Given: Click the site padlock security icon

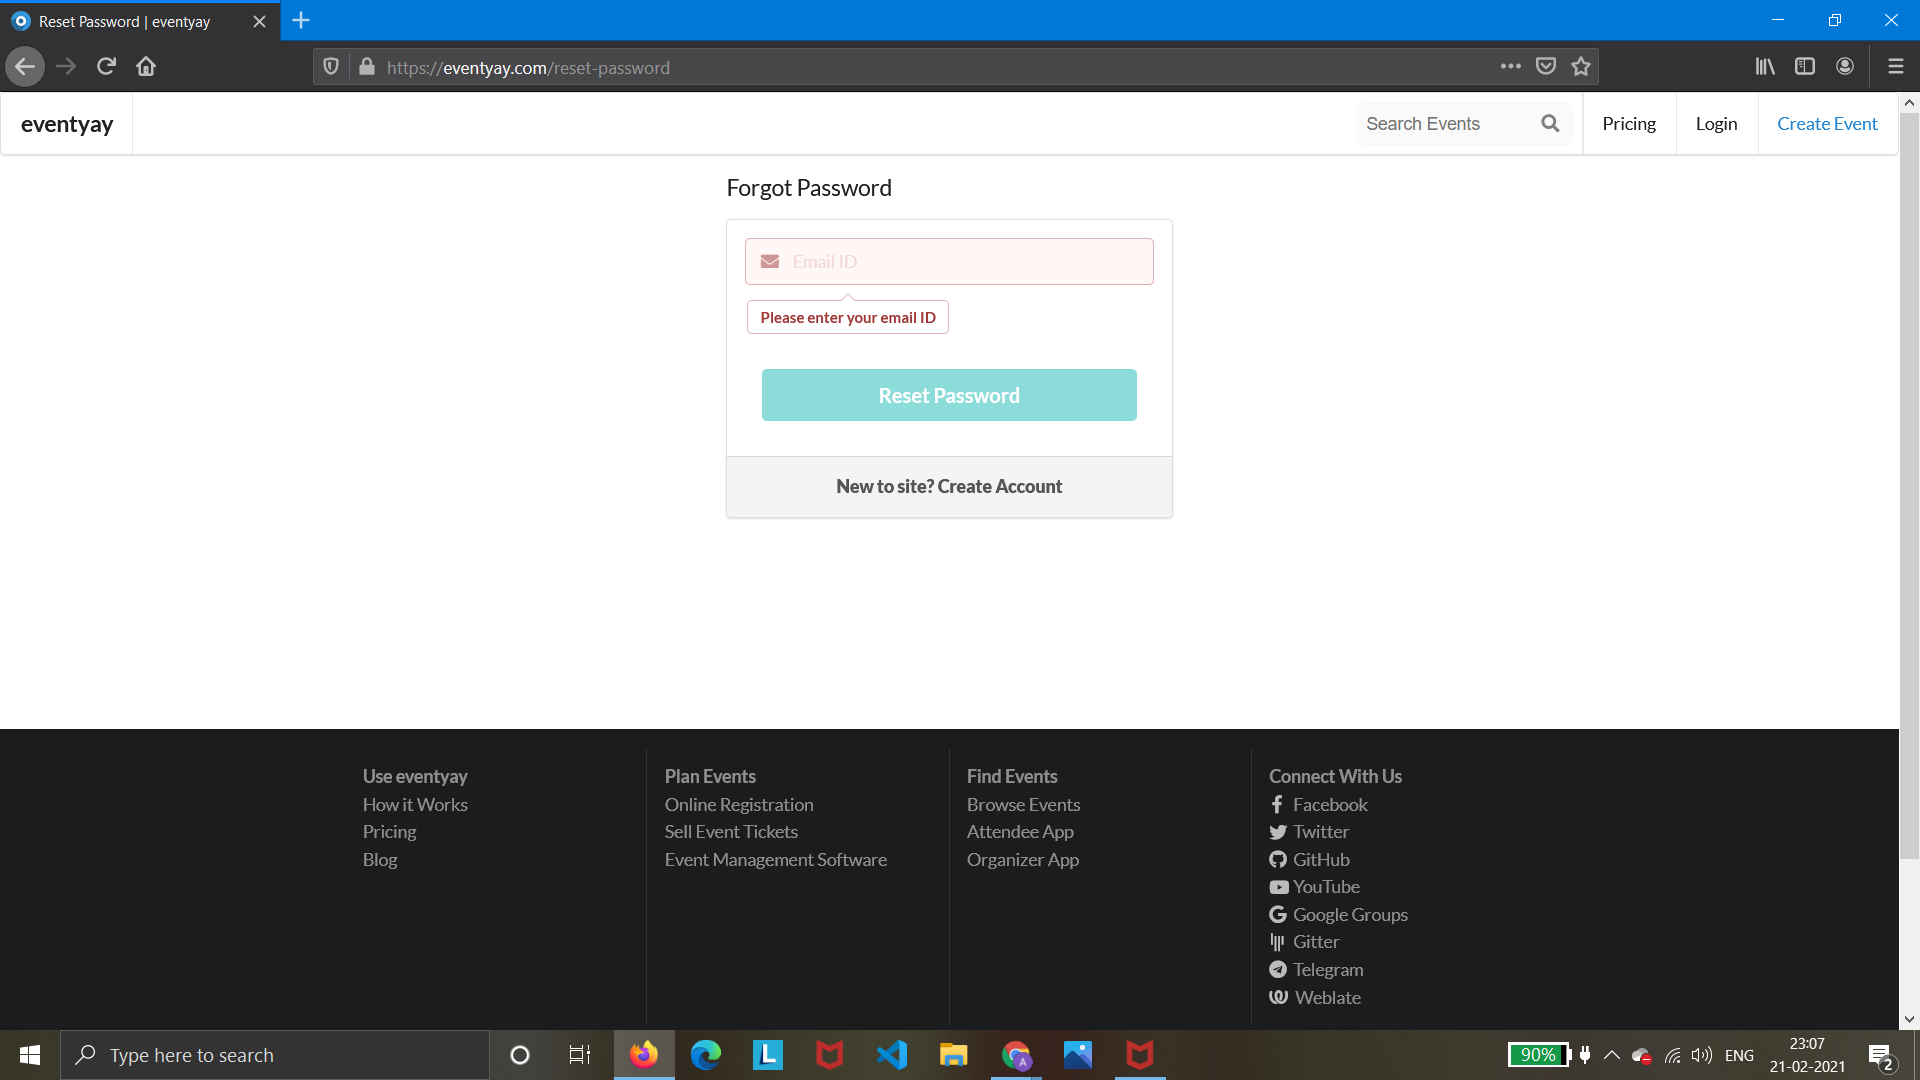Looking at the screenshot, I should 367,67.
